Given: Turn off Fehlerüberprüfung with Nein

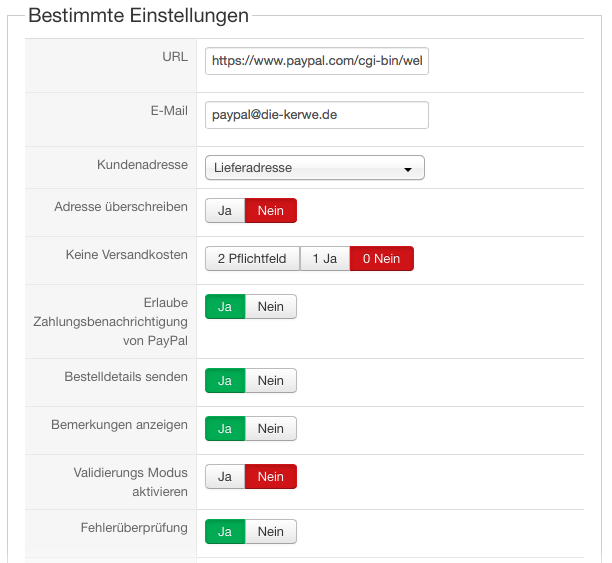Looking at the screenshot, I should tap(271, 532).
